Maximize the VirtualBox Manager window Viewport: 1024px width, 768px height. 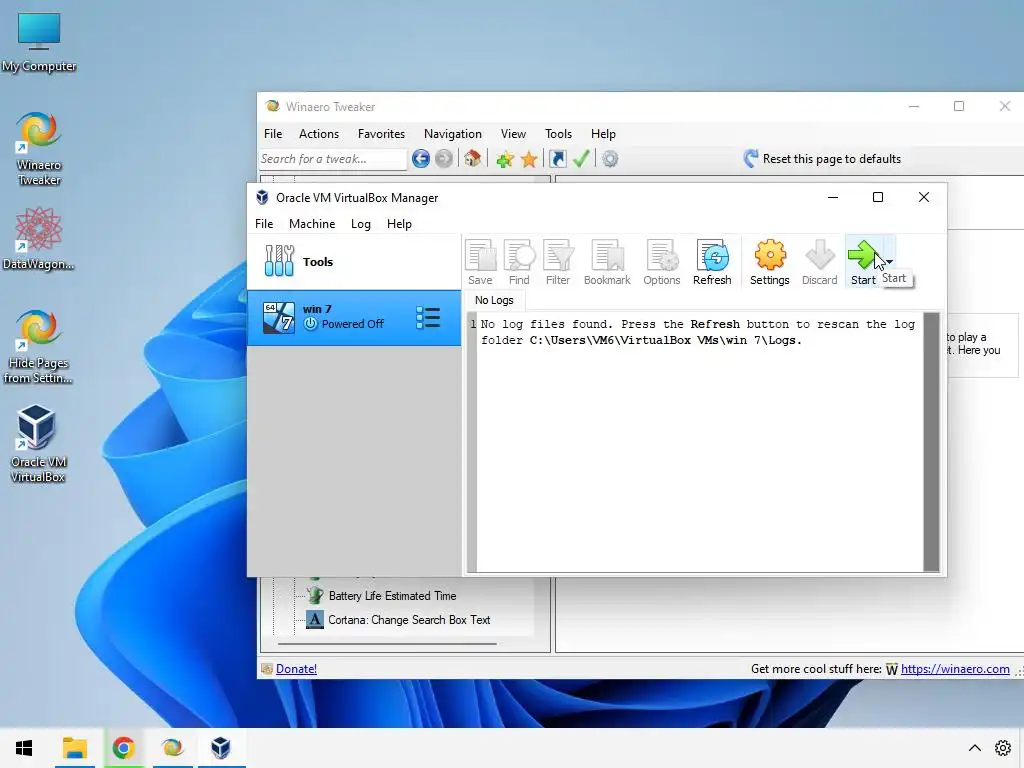878,197
